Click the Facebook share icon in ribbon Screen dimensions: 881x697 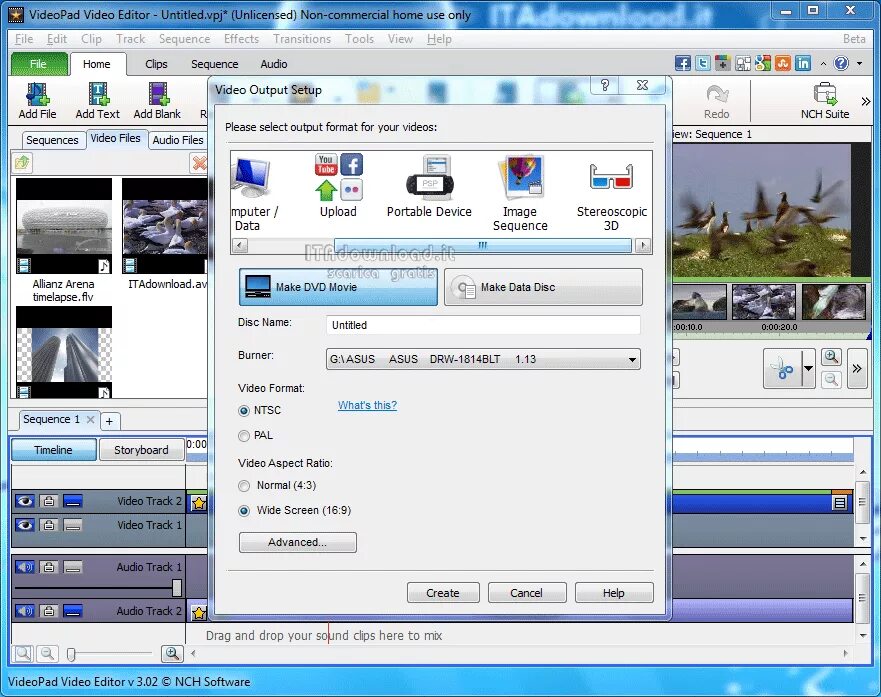(683, 63)
